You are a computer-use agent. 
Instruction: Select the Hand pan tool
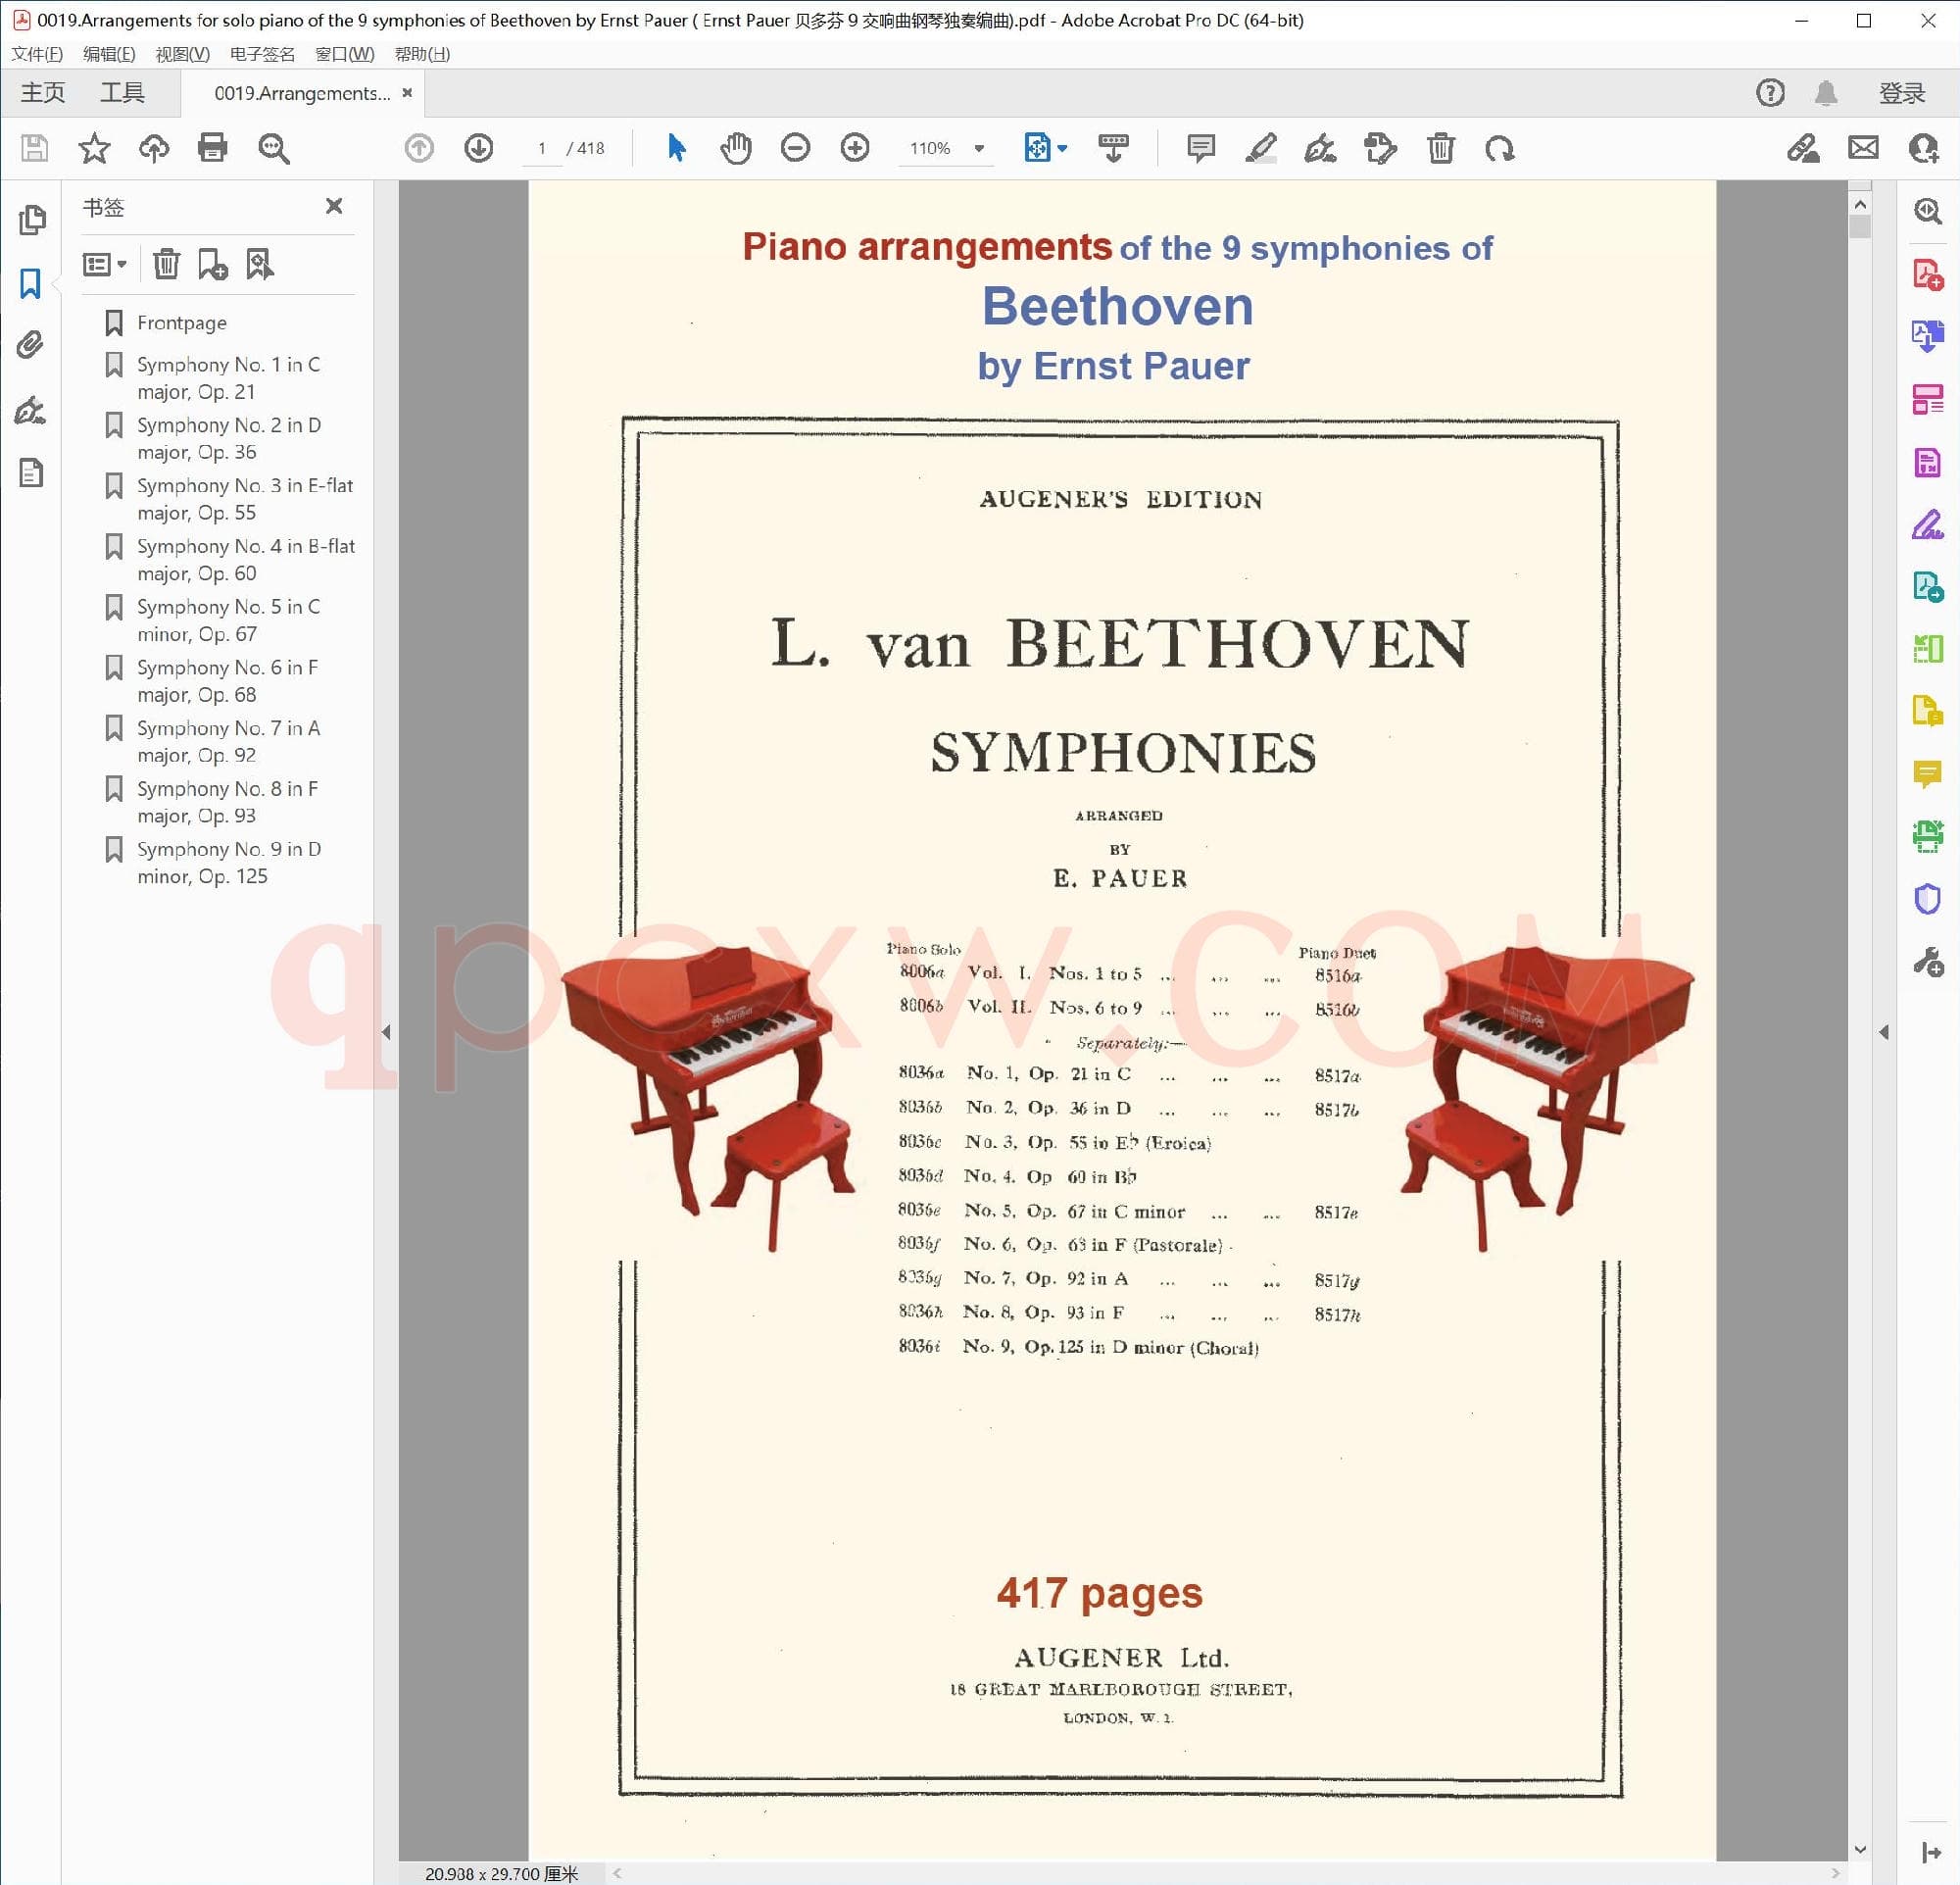tap(735, 148)
